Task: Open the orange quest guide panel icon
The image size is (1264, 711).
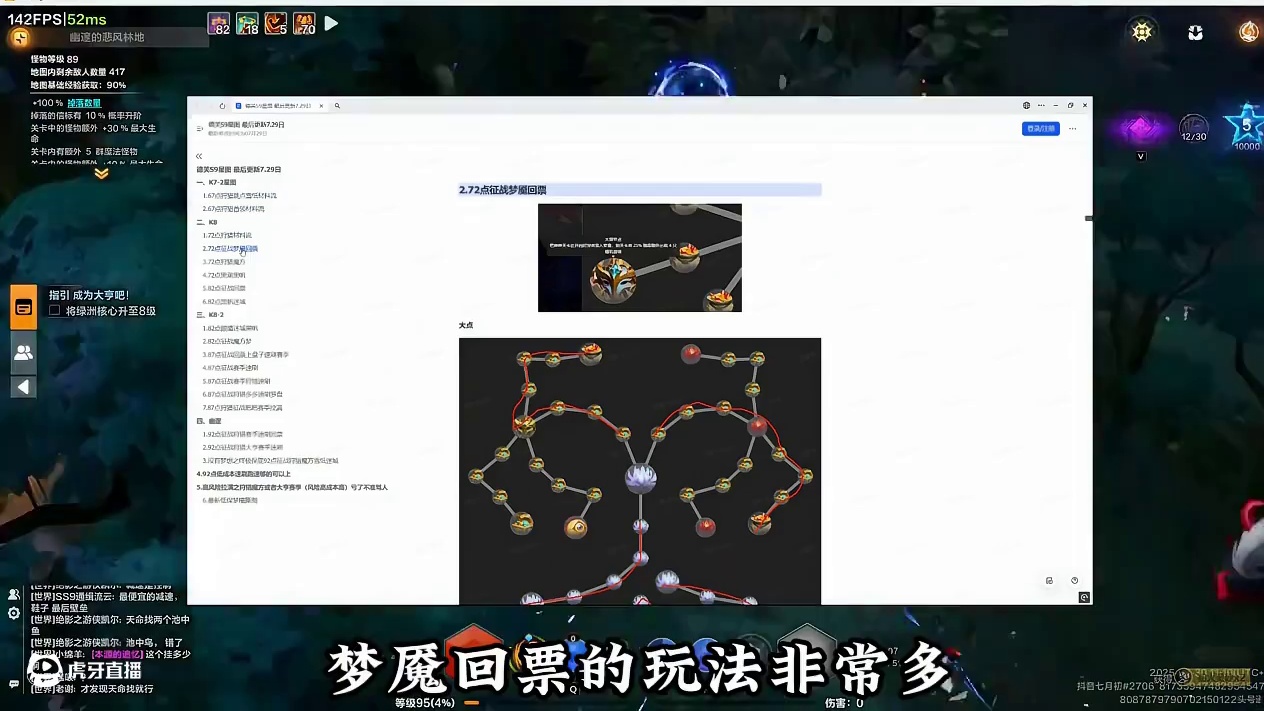Action: (x=23, y=308)
